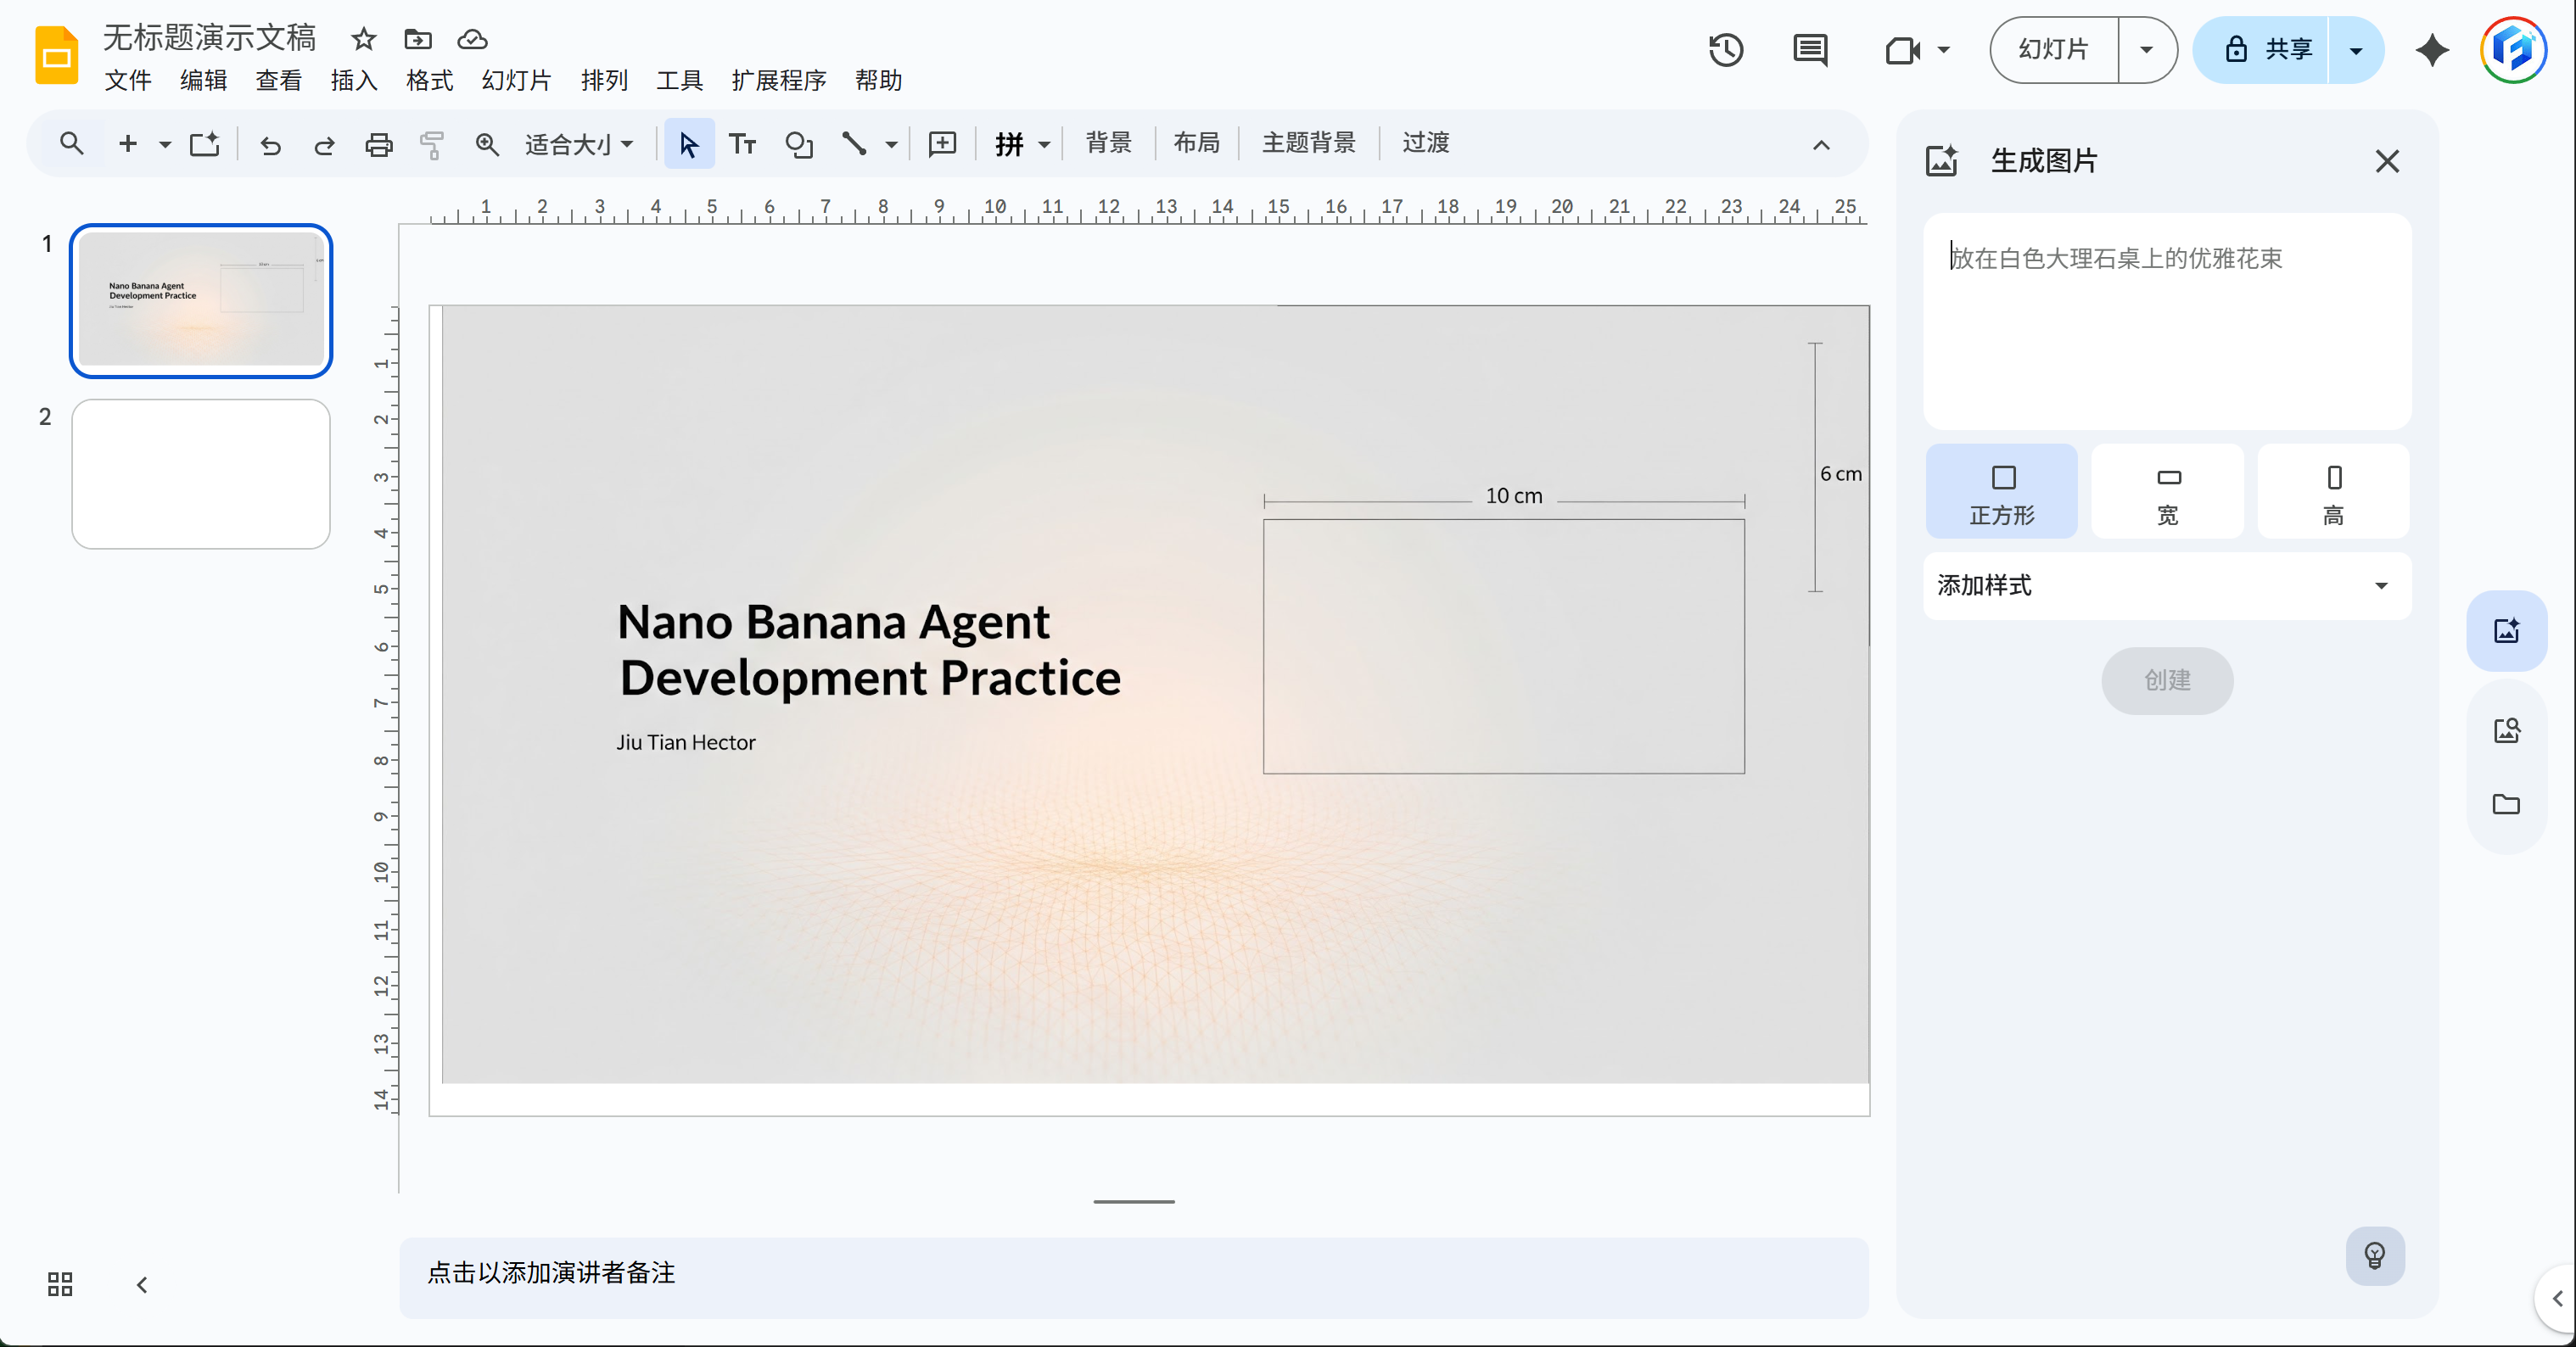Image resolution: width=2576 pixels, height=1347 pixels.
Task: Expand share options dropdown arrow
Action: (2356, 50)
